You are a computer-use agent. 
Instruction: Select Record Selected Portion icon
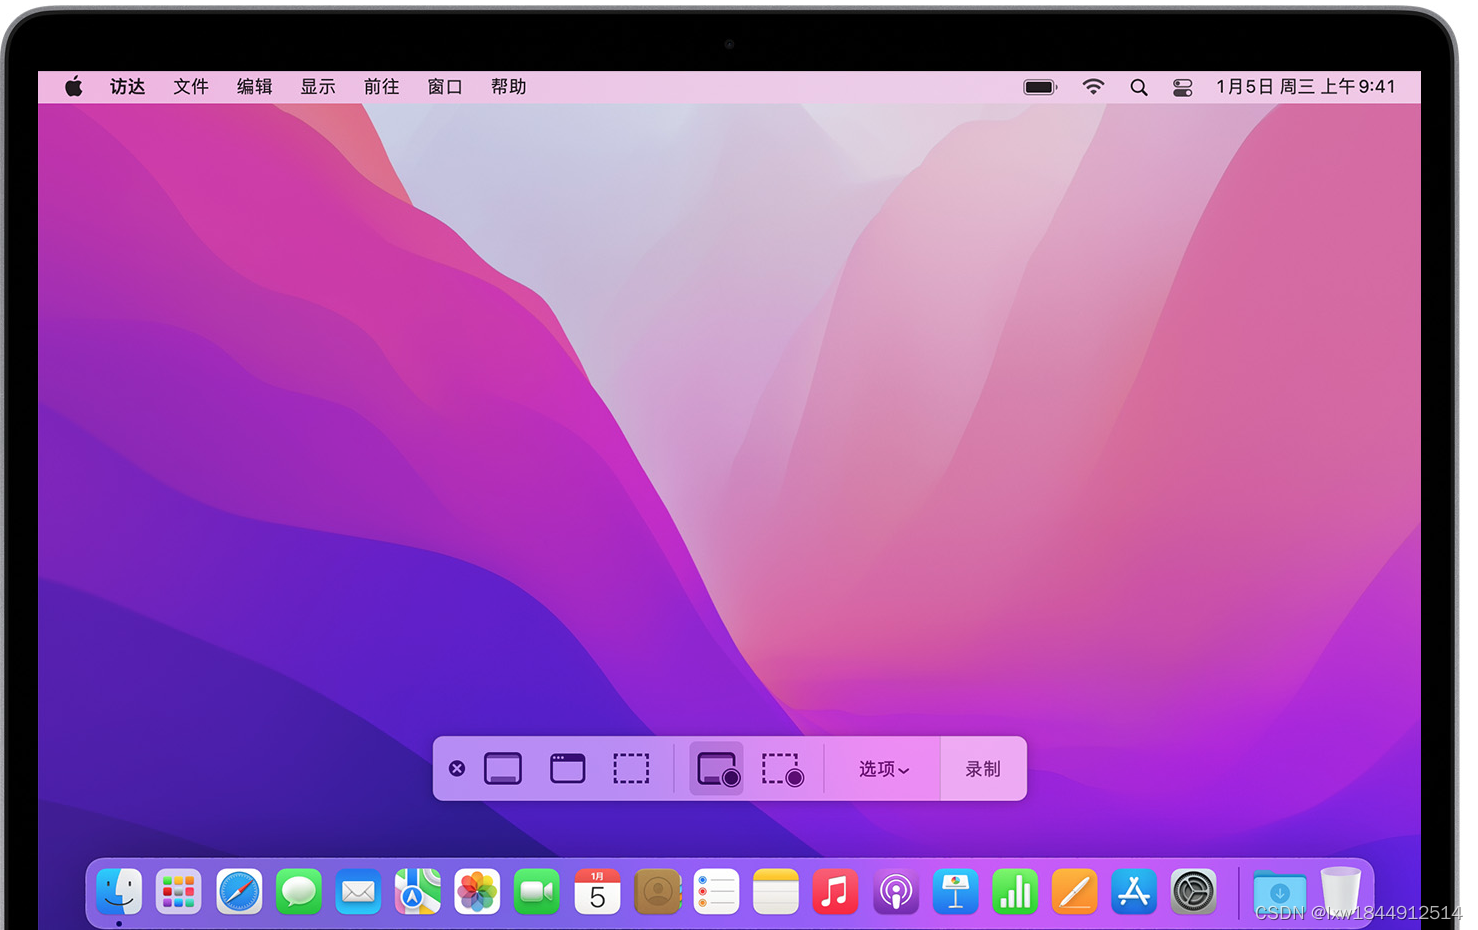(783, 769)
